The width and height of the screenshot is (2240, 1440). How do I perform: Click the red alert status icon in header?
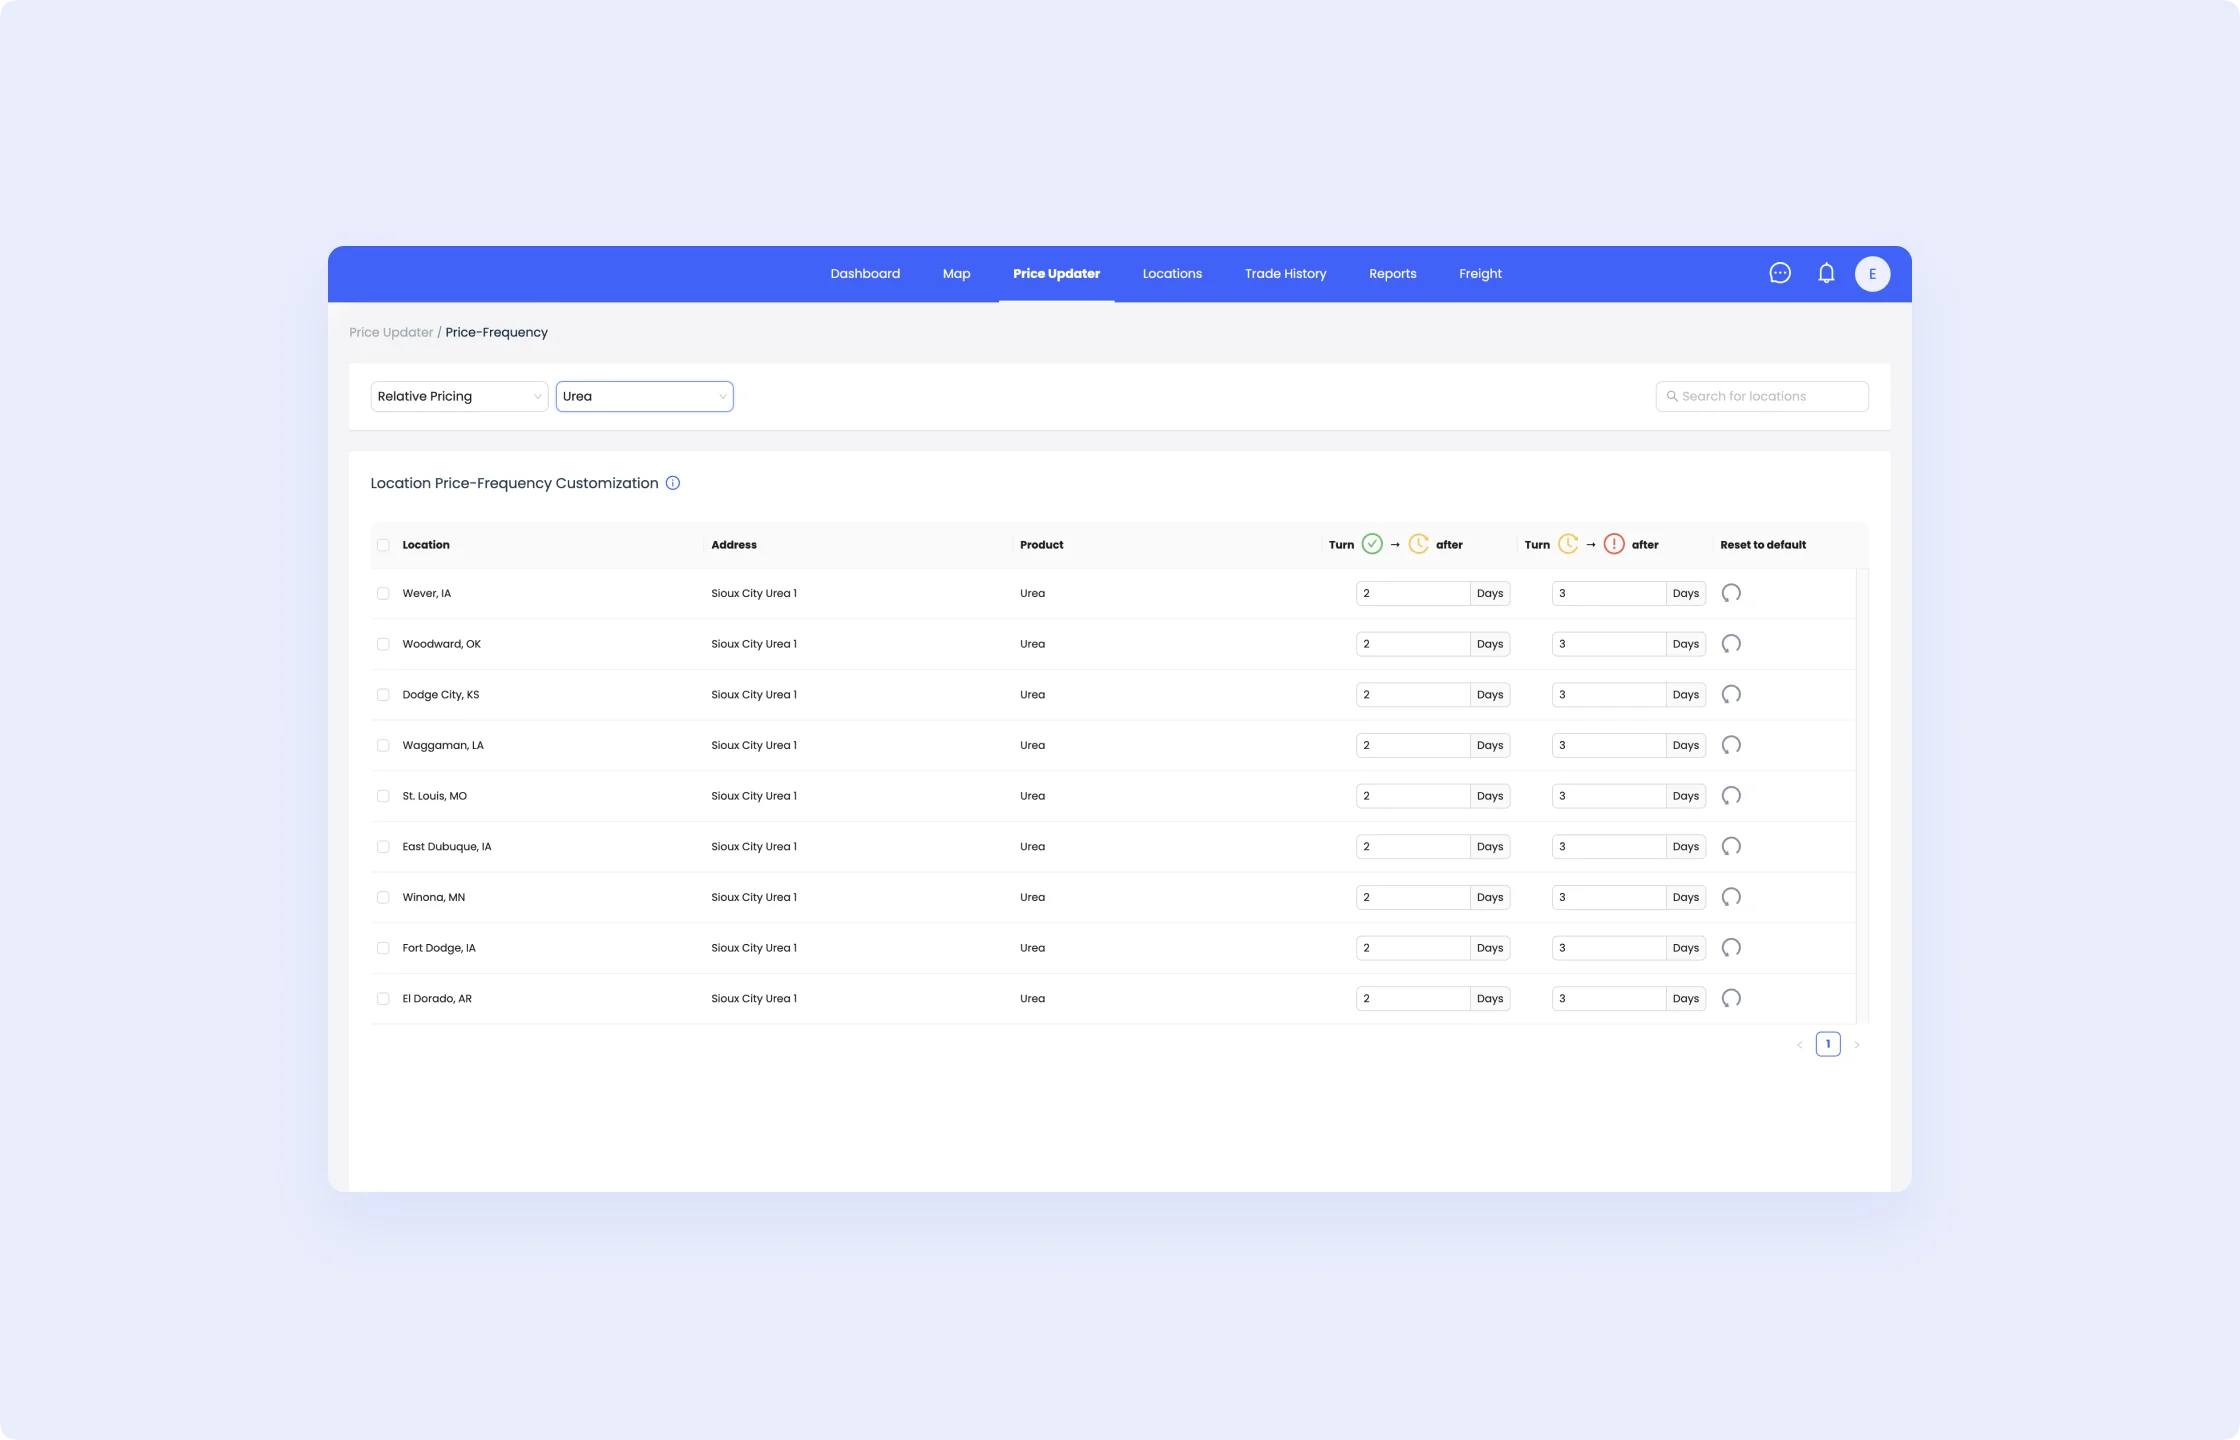click(x=1614, y=544)
